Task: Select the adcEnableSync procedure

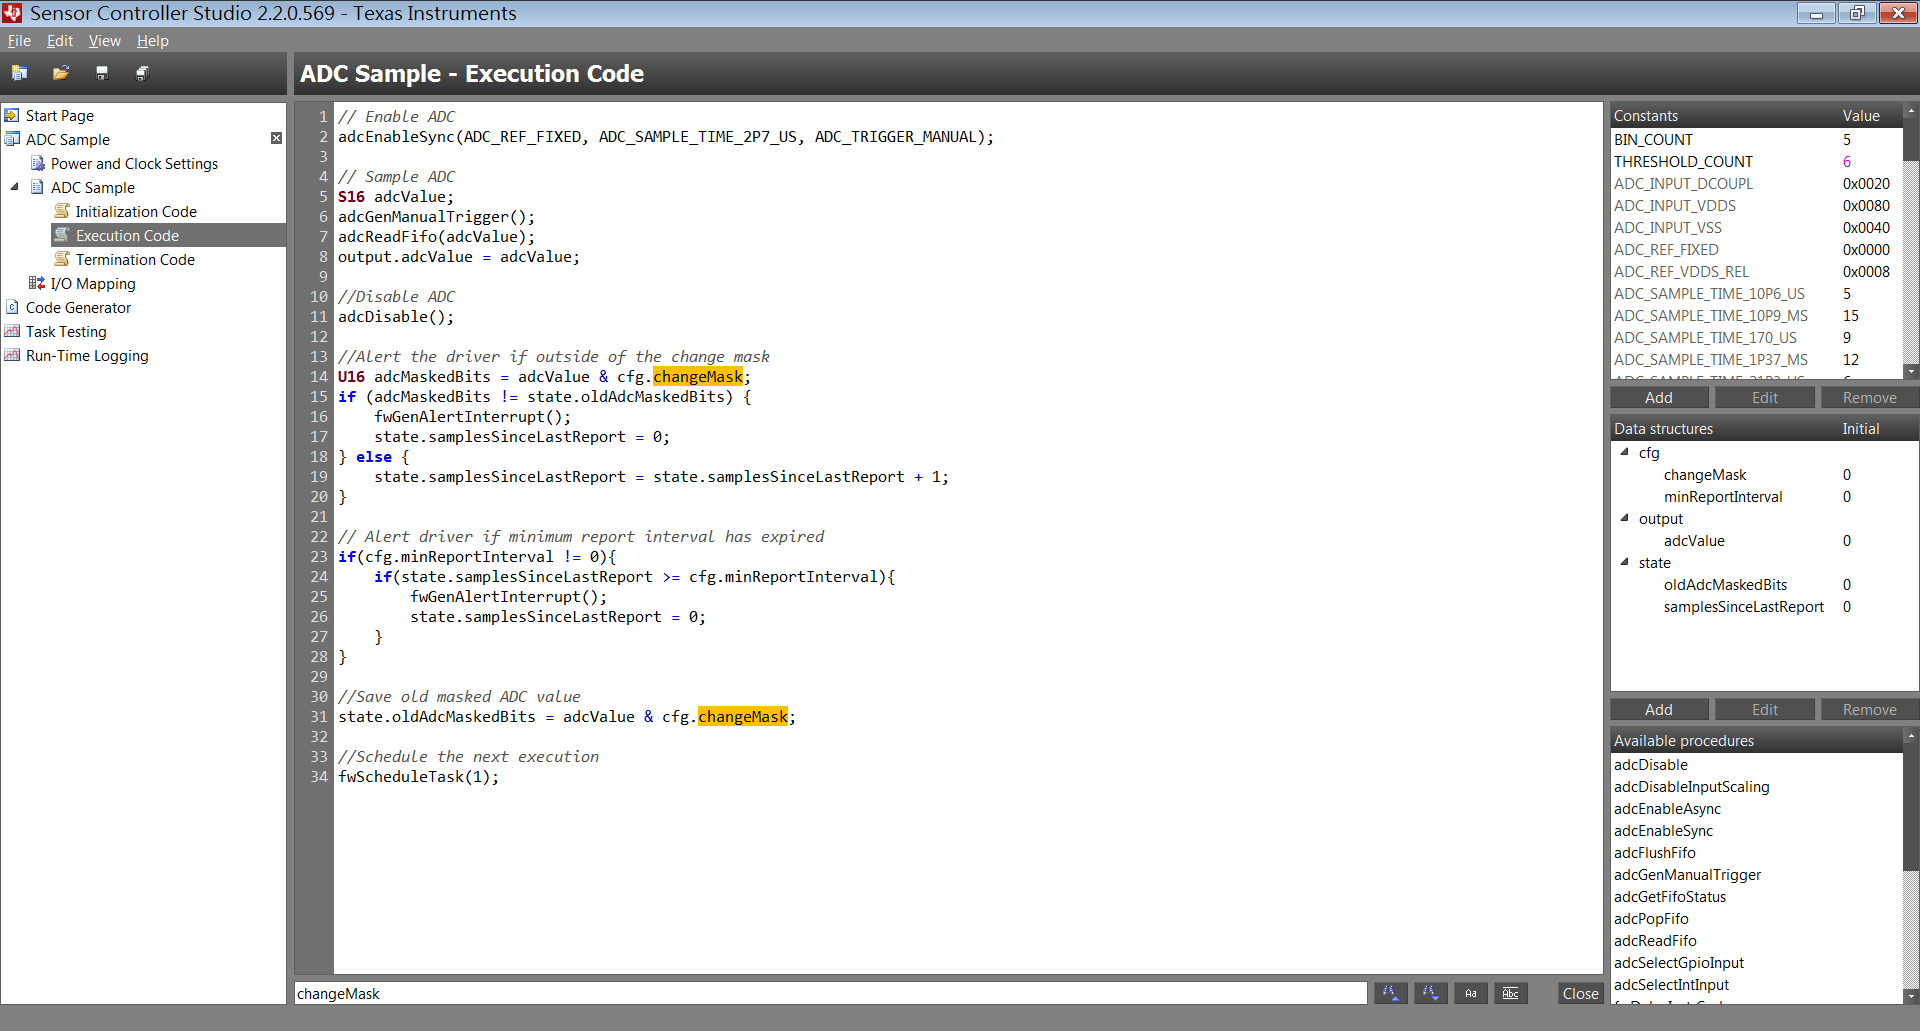Action: [x=1663, y=831]
